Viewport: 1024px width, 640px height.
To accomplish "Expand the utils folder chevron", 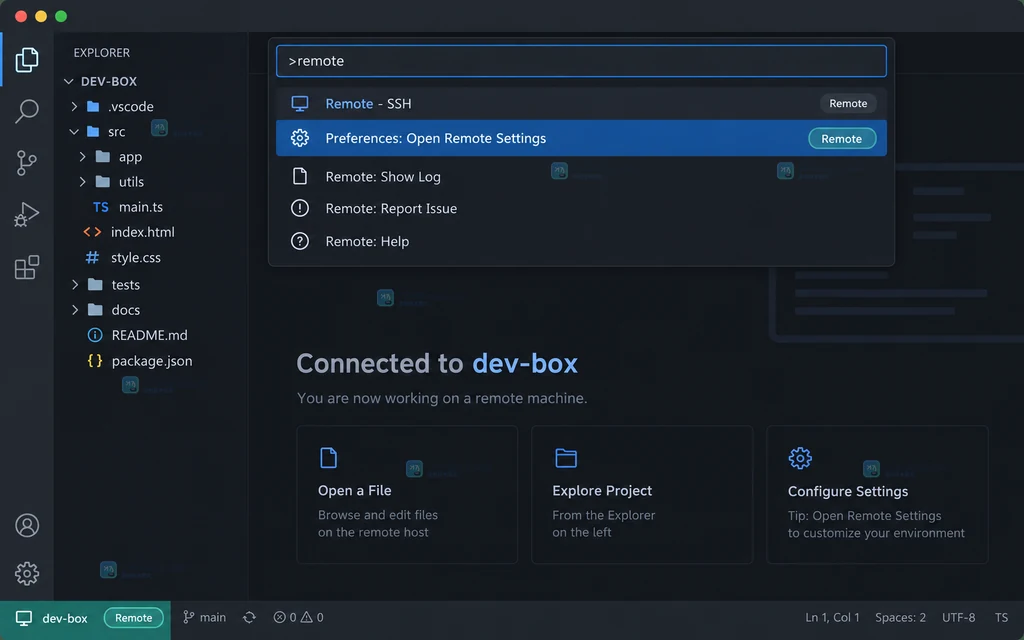I will [x=82, y=182].
